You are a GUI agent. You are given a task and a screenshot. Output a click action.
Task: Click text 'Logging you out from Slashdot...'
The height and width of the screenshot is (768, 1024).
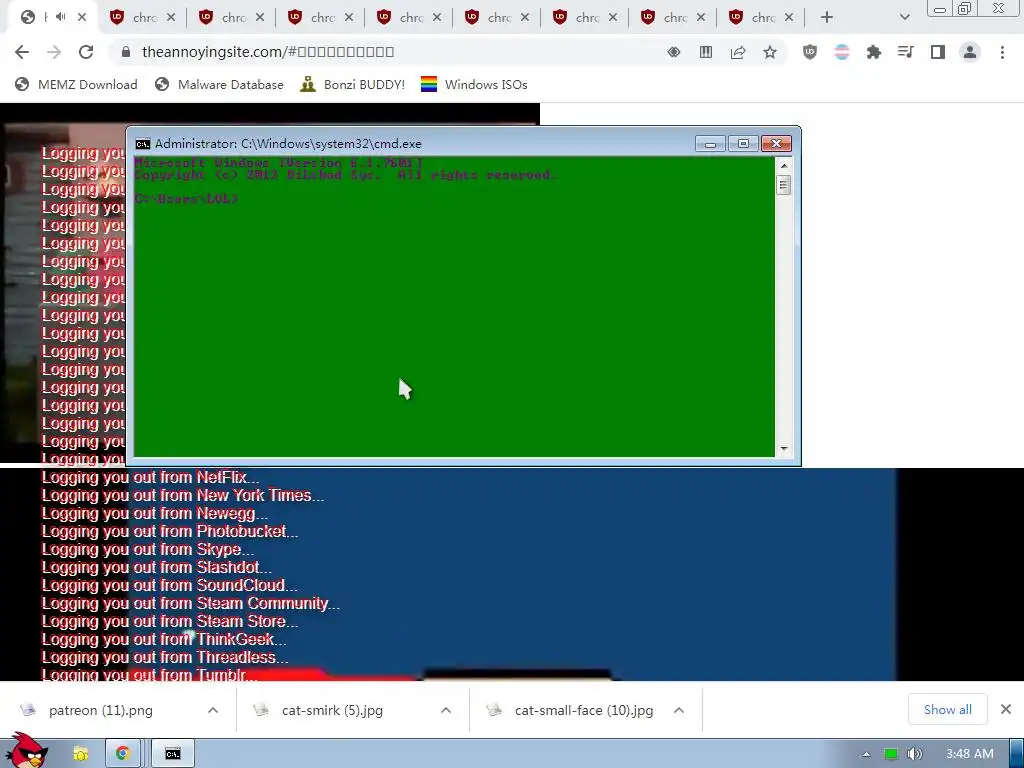point(157,568)
